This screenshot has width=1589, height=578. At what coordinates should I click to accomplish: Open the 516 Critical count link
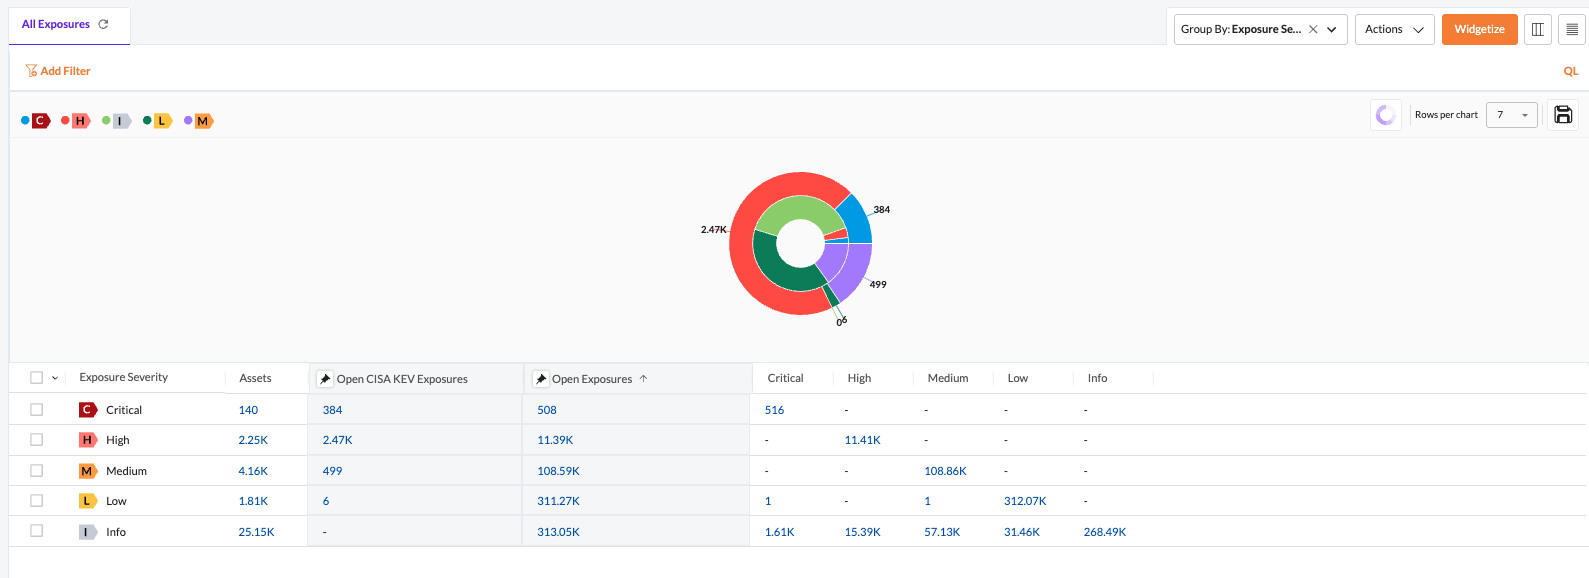click(774, 410)
